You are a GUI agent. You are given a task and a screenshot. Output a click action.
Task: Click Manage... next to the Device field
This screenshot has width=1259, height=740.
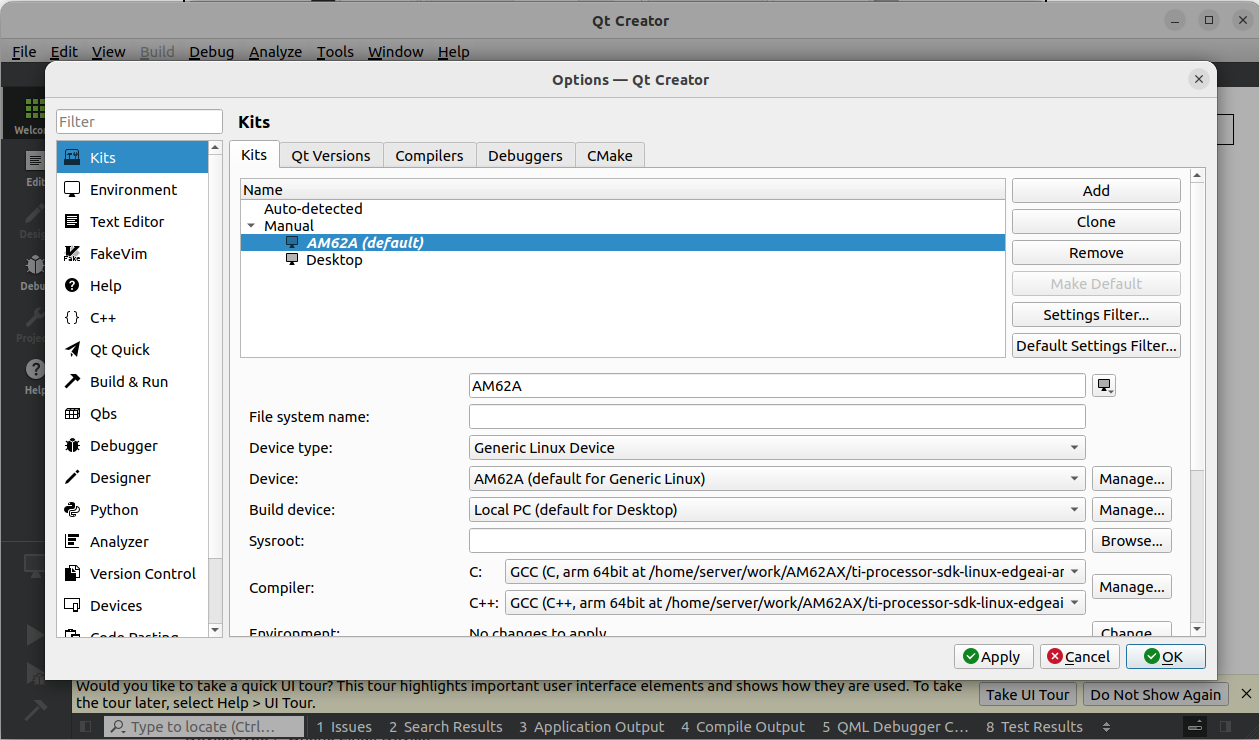coord(1132,479)
